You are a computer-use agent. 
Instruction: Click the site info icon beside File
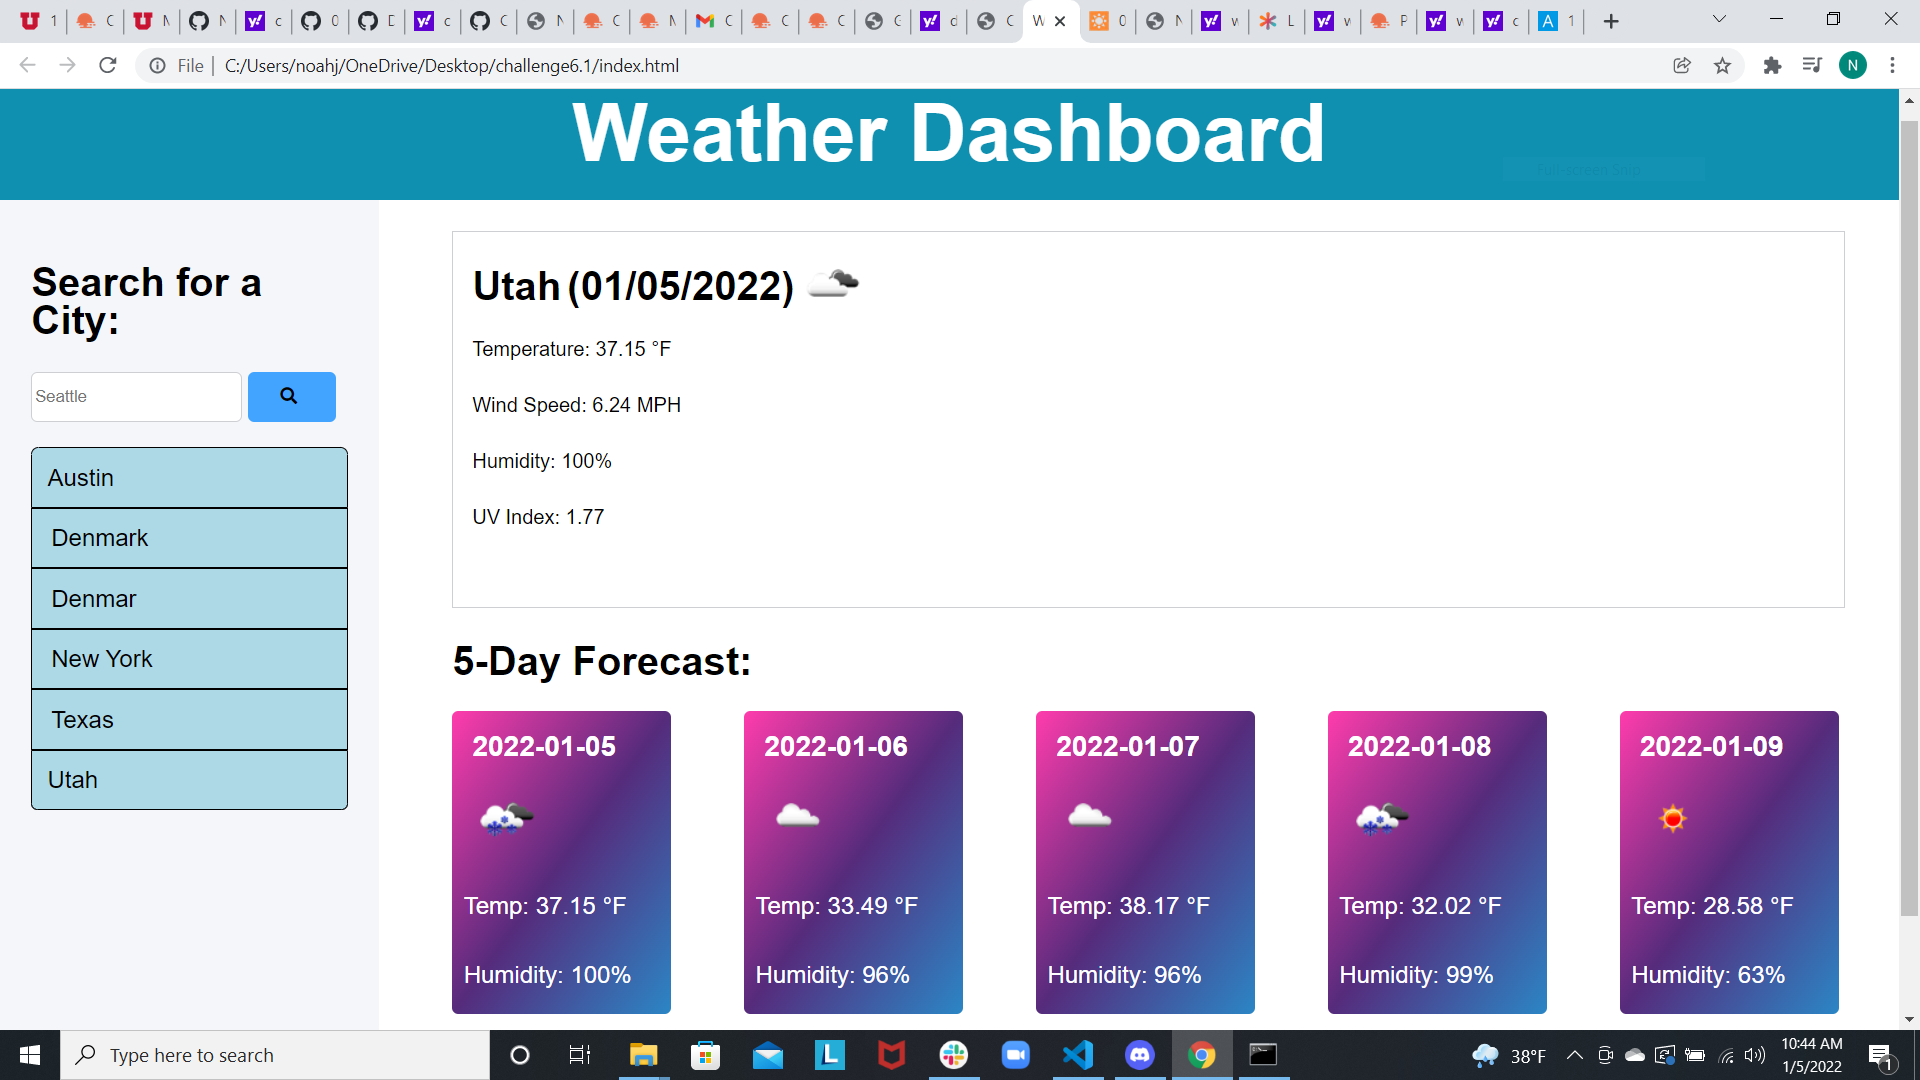[157, 65]
